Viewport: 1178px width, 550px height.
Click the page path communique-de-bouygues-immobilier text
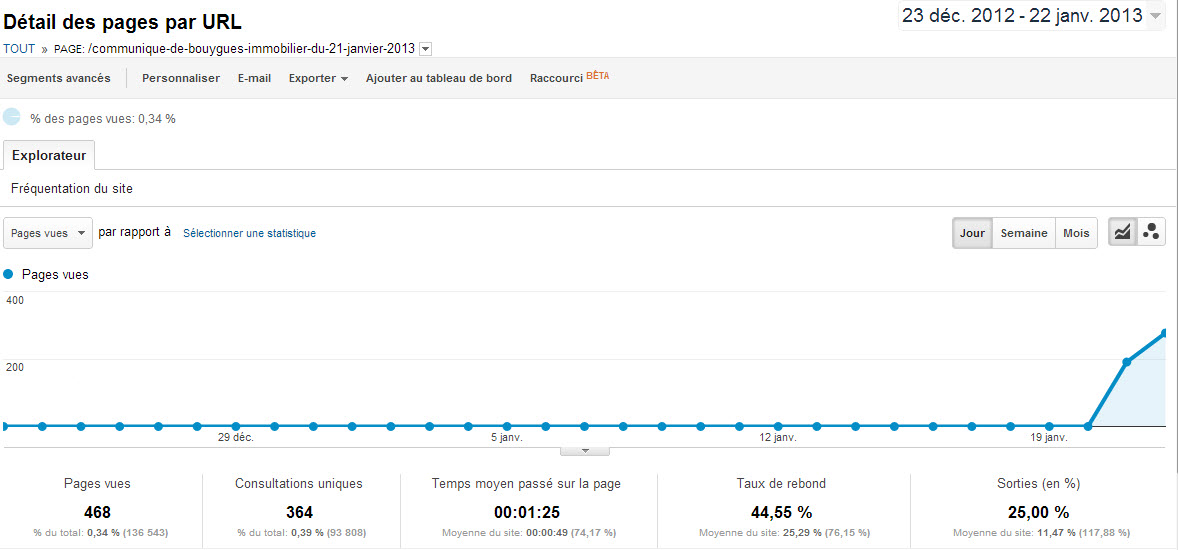point(252,49)
